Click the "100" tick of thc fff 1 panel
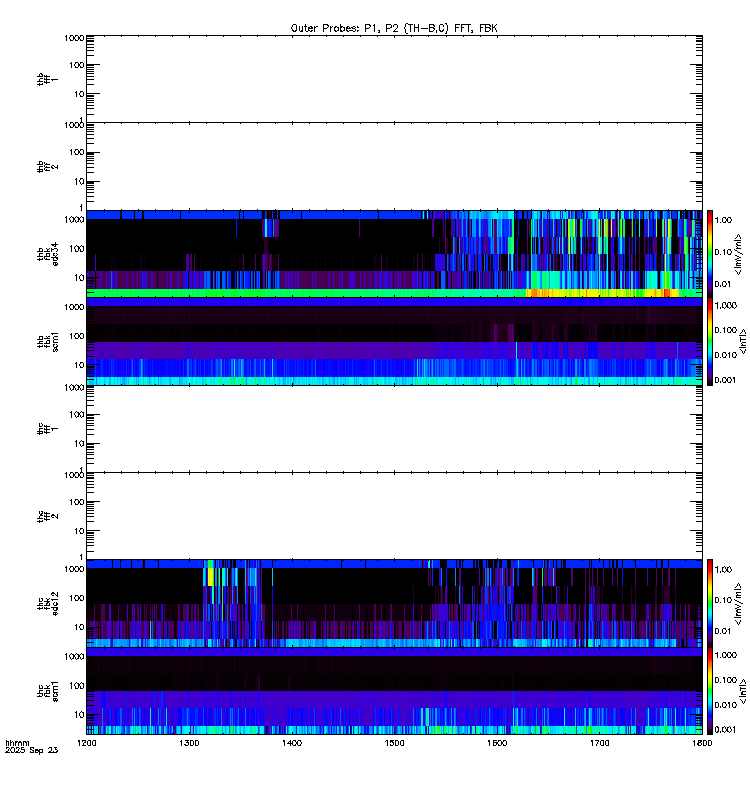 77,415
